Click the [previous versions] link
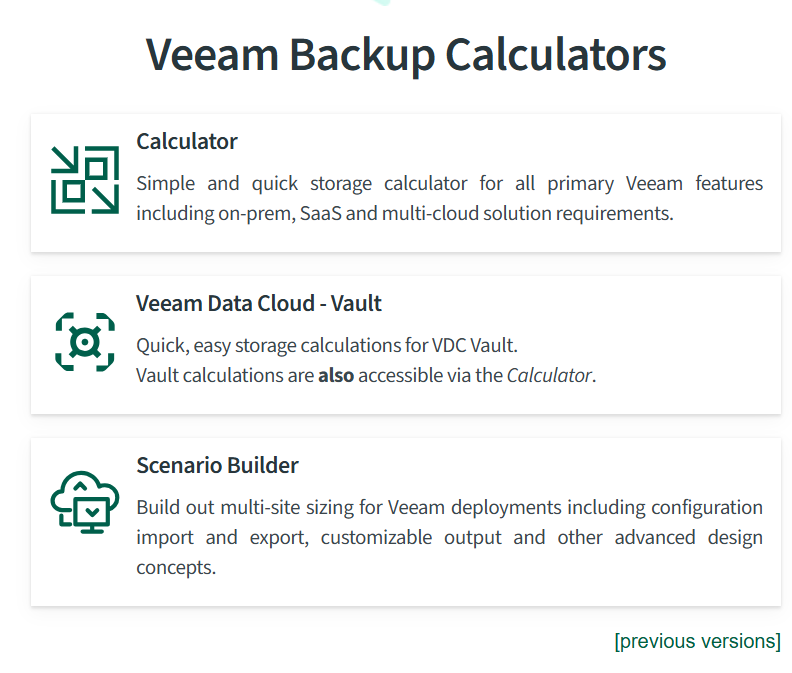 pos(697,641)
